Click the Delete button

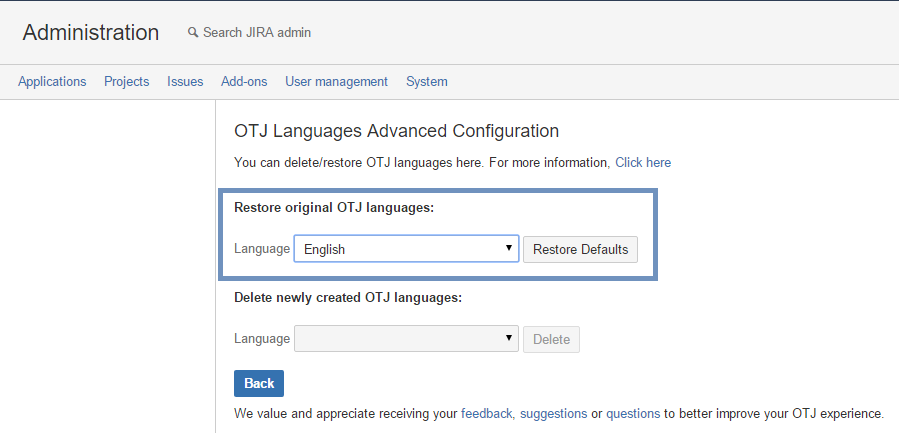552,340
